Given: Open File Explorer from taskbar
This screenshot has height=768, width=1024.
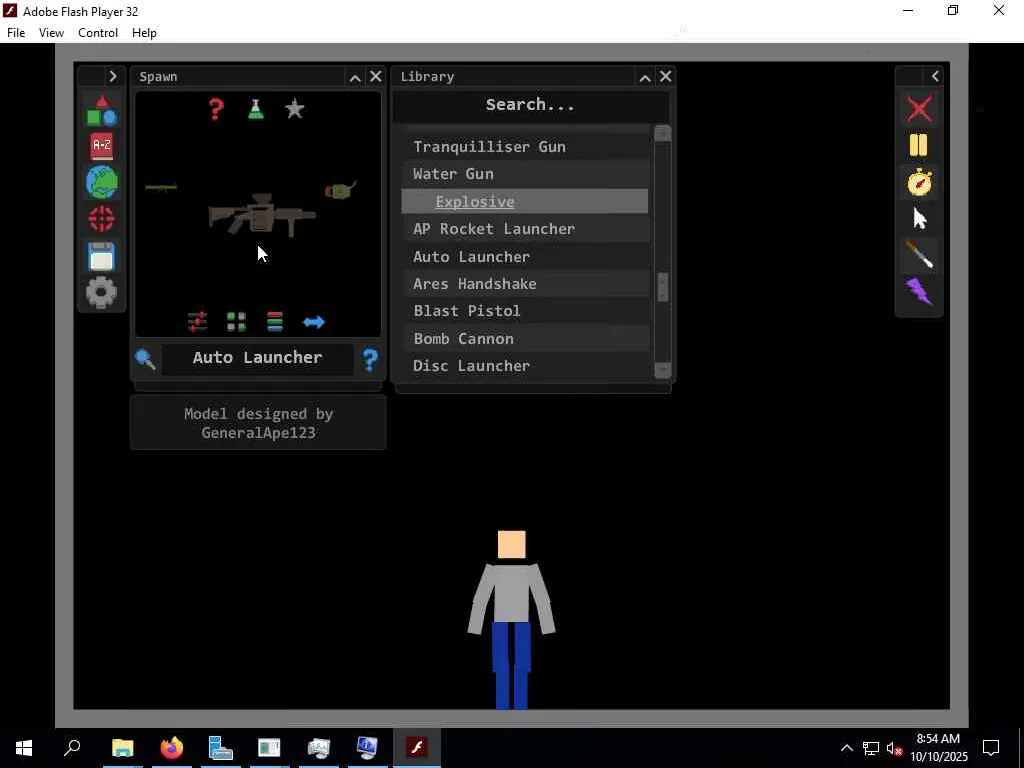Looking at the screenshot, I should click(x=123, y=748).
